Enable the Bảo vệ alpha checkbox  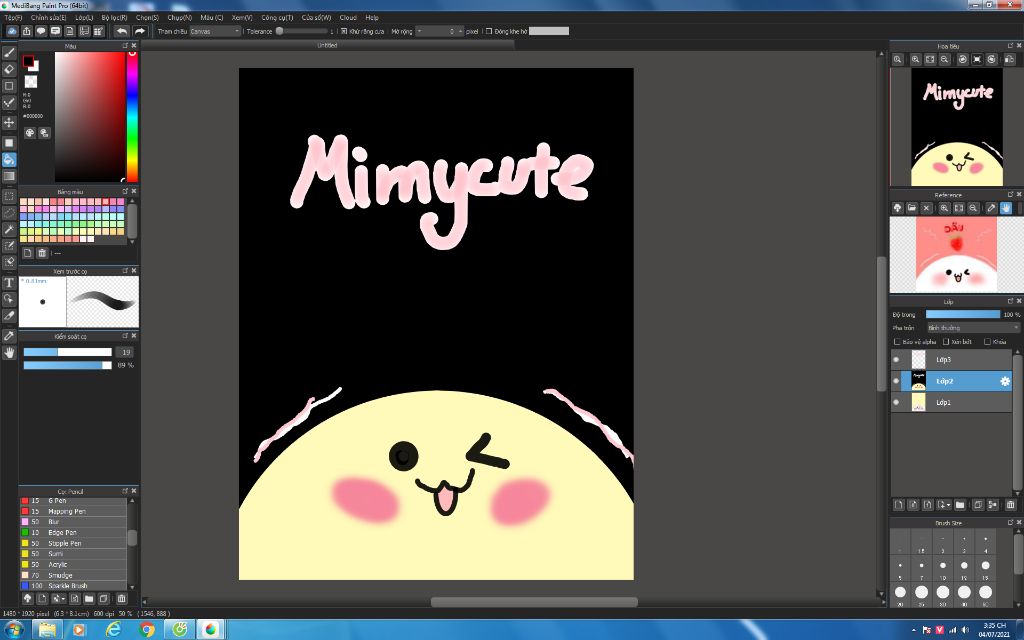pos(897,342)
